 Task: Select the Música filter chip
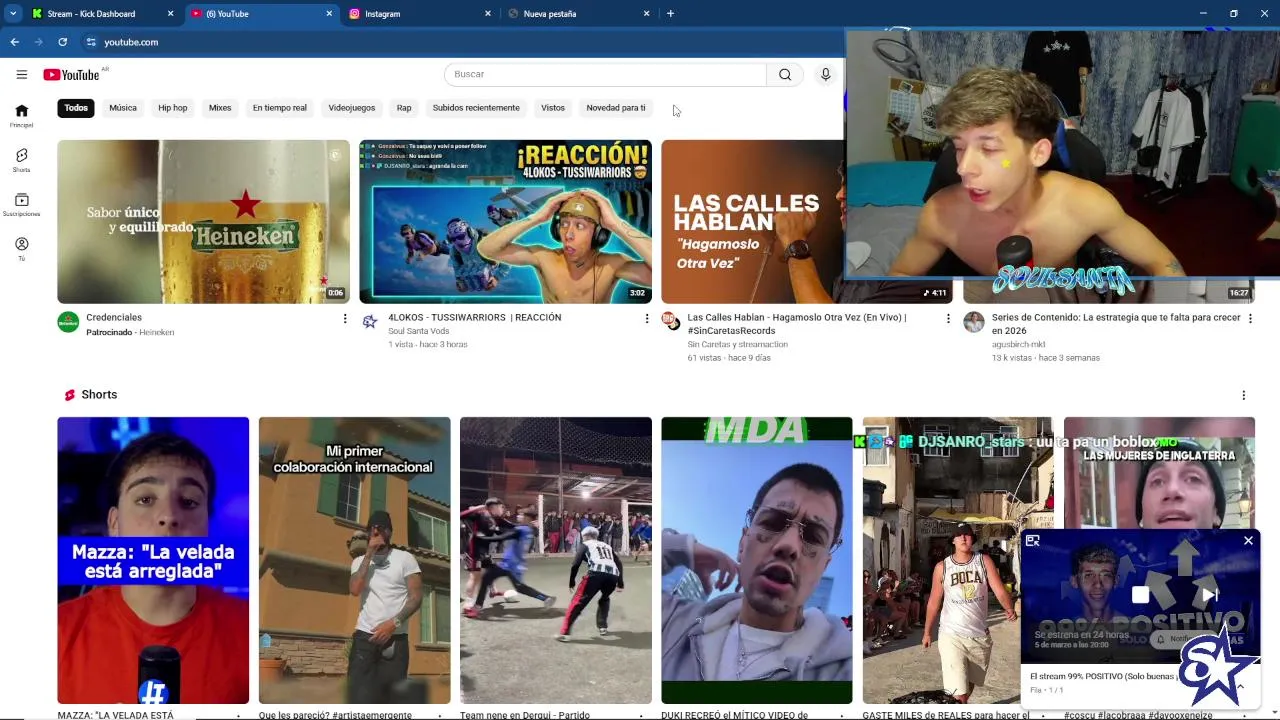[123, 108]
